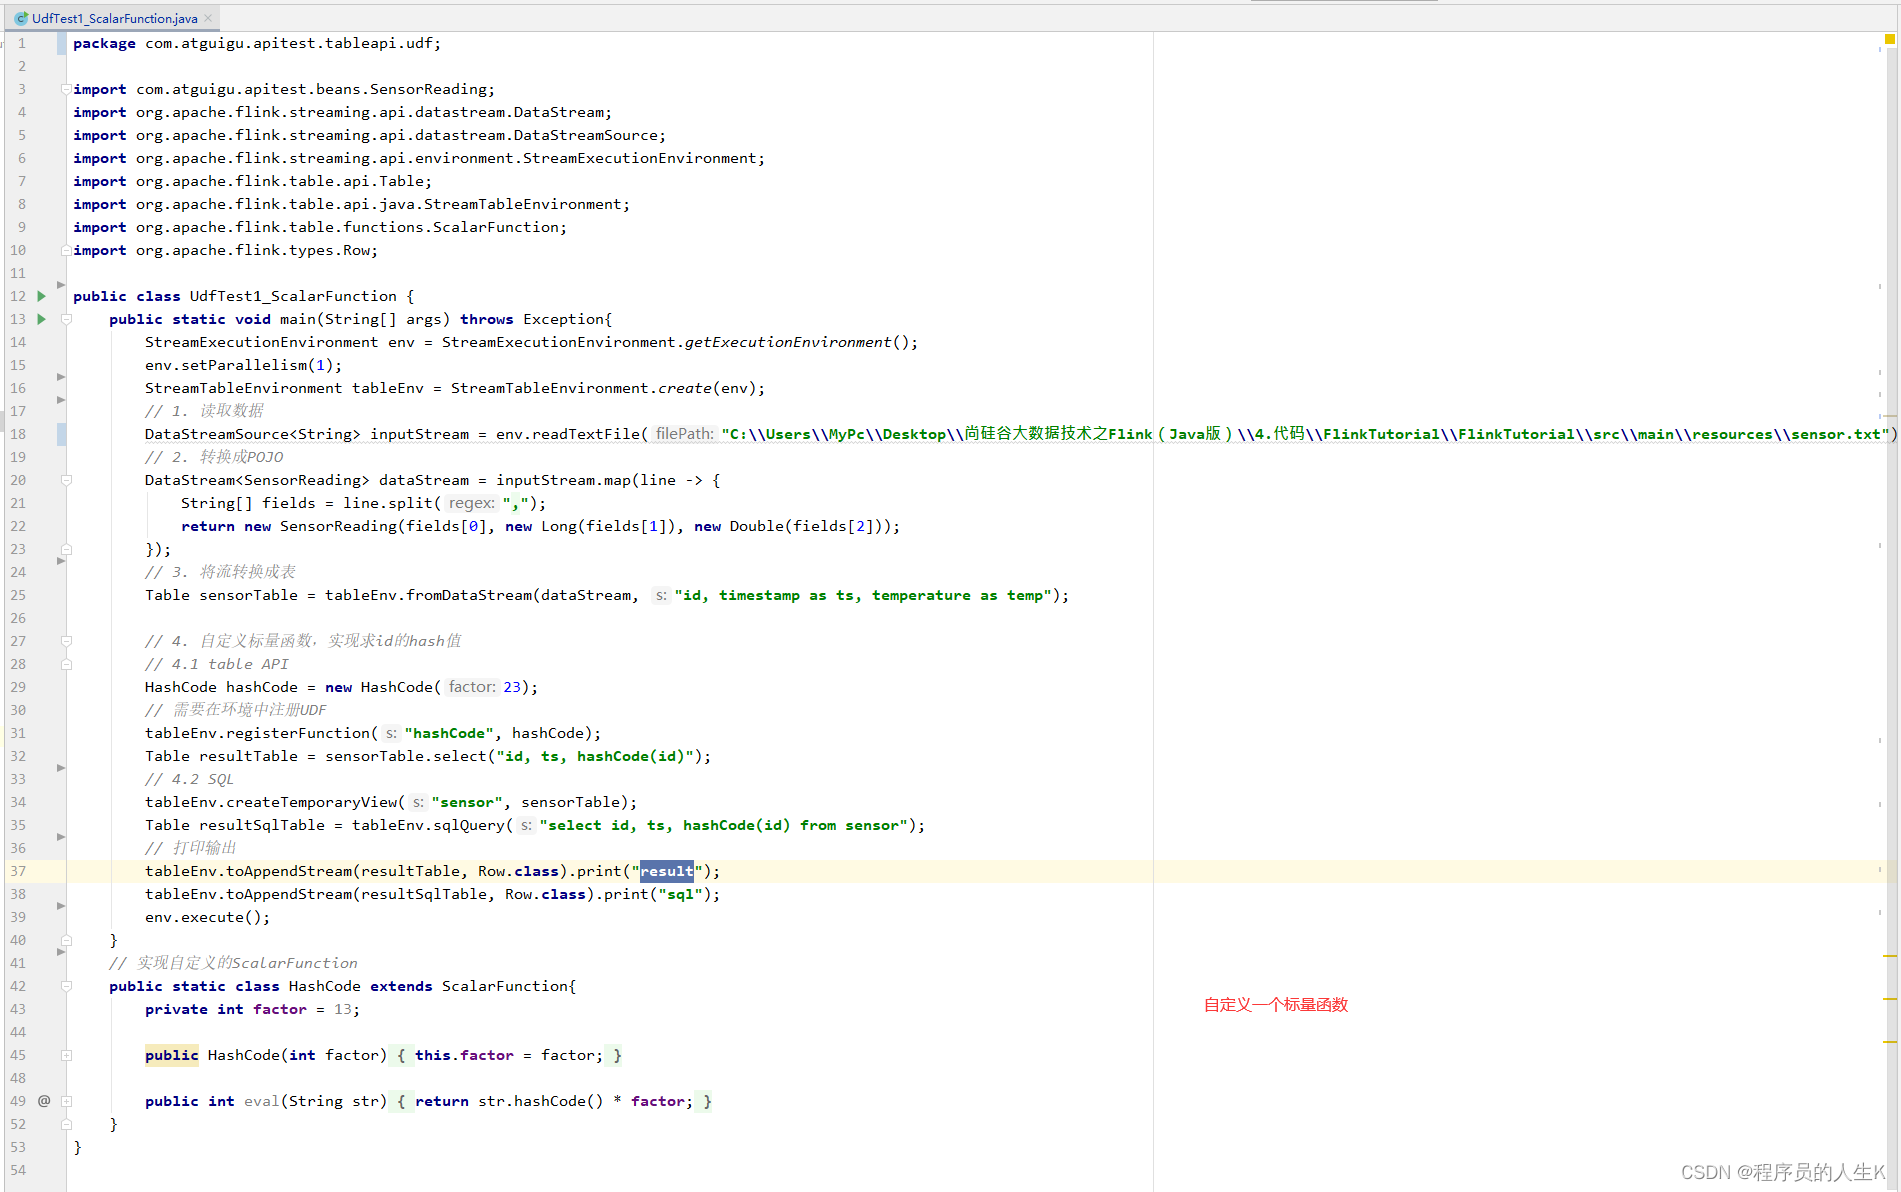This screenshot has height=1192, width=1901.
Task: Click line number 37 in the gutter
Action: (18, 871)
